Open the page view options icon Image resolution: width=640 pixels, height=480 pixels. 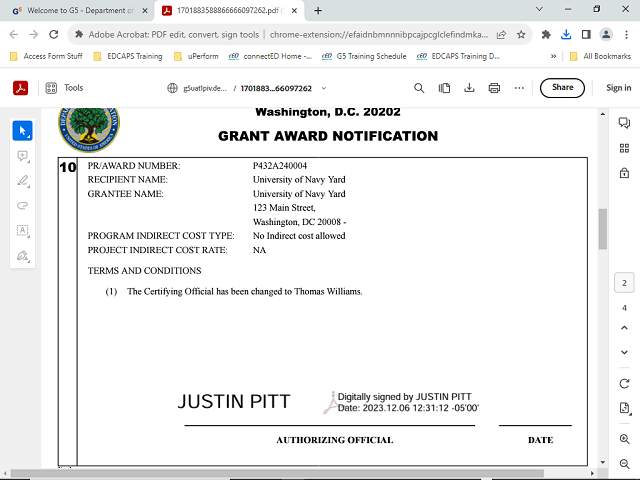point(444,88)
